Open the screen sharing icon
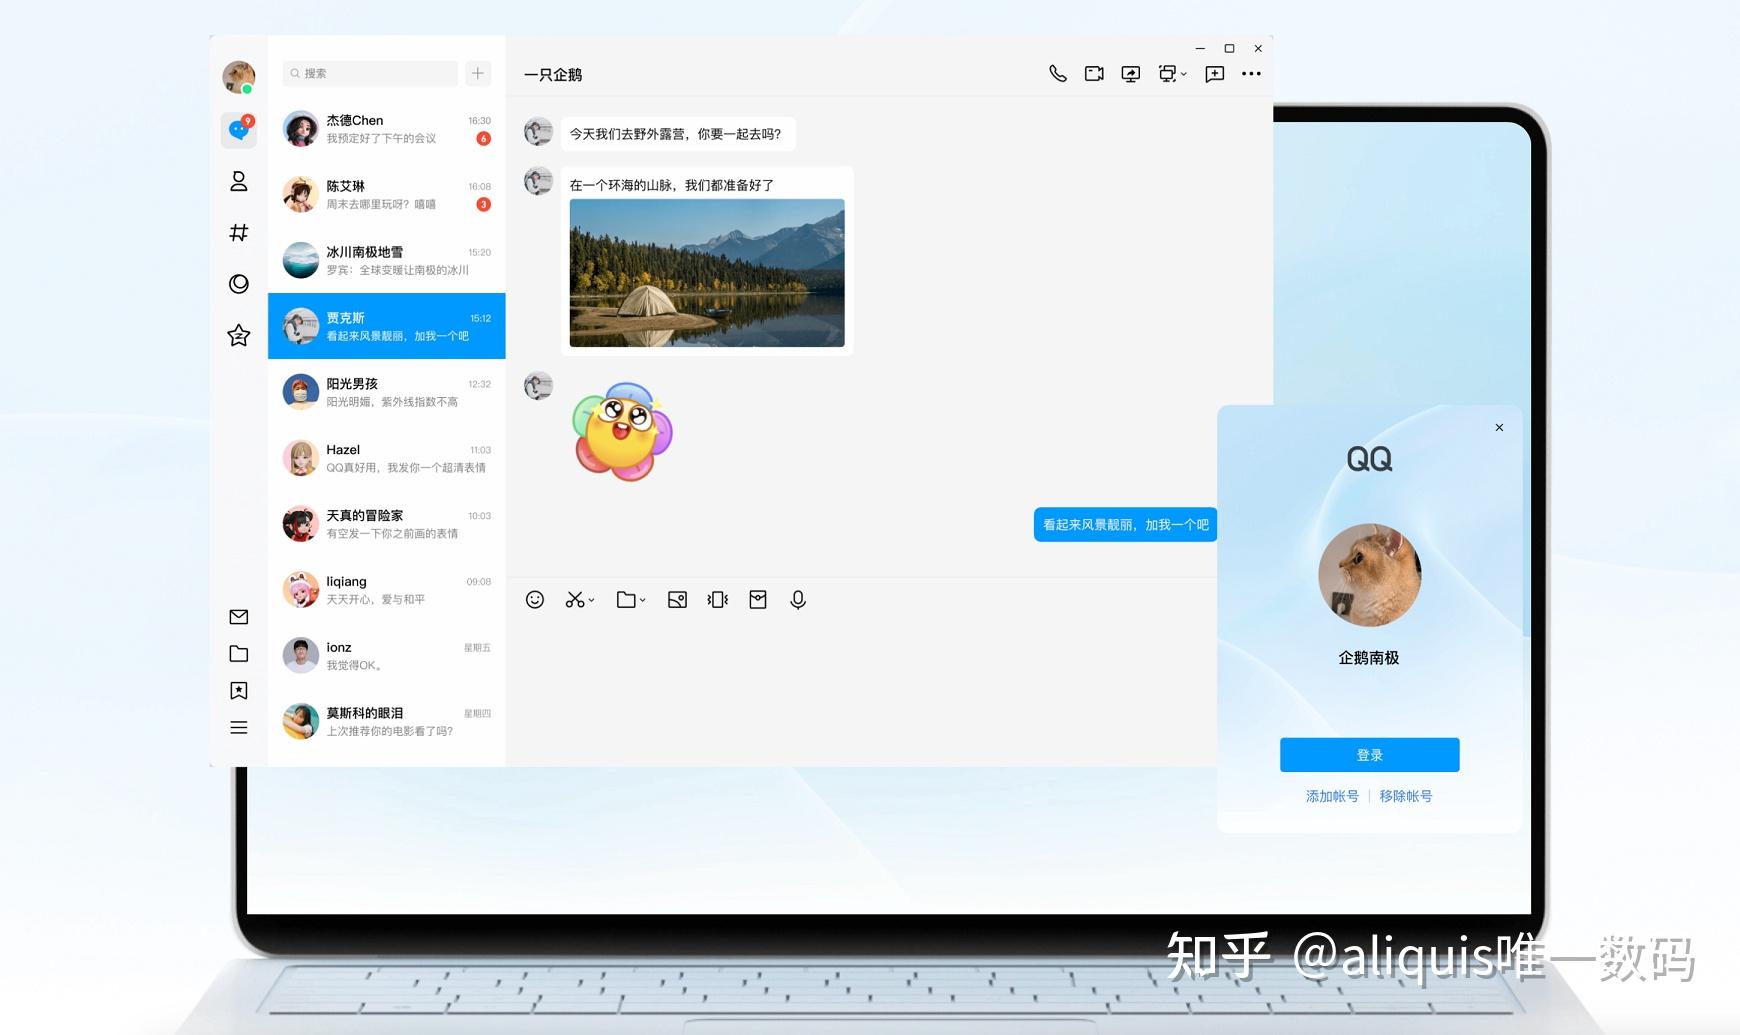Viewport: 1740px width, 1035px height. tap(1130, 74)
